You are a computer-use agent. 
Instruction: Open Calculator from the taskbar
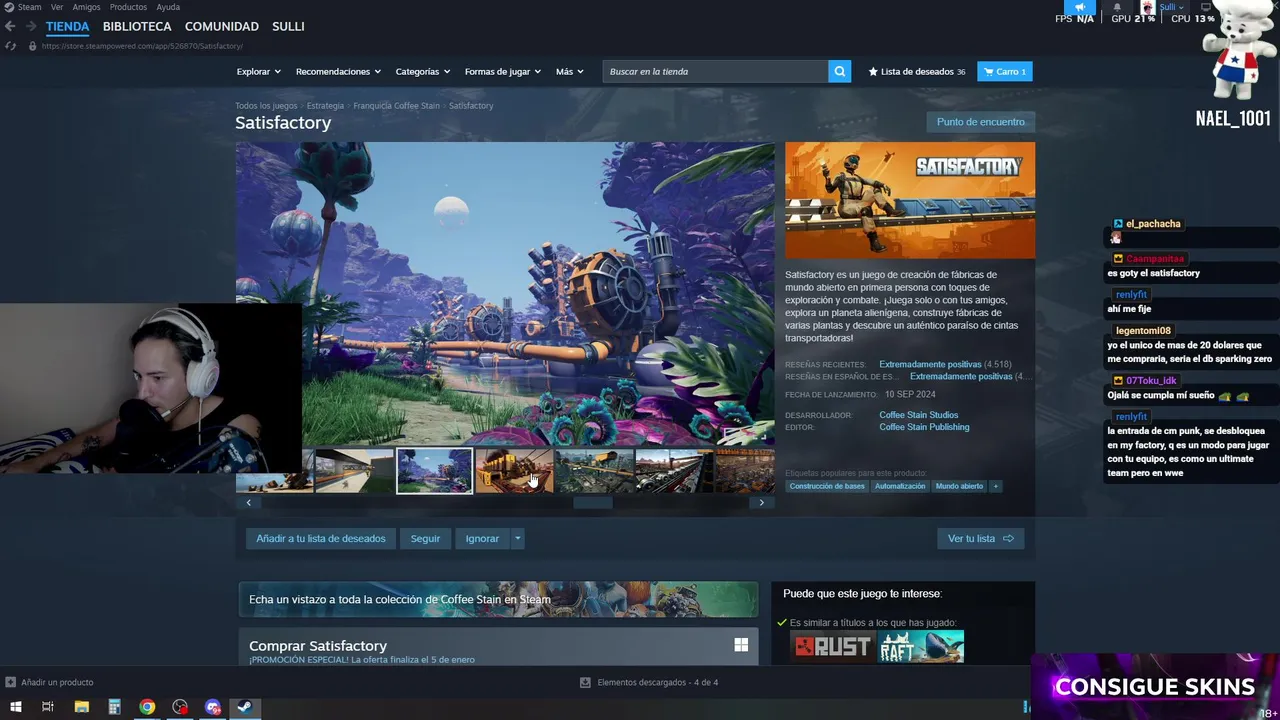(x=114, y=707)
